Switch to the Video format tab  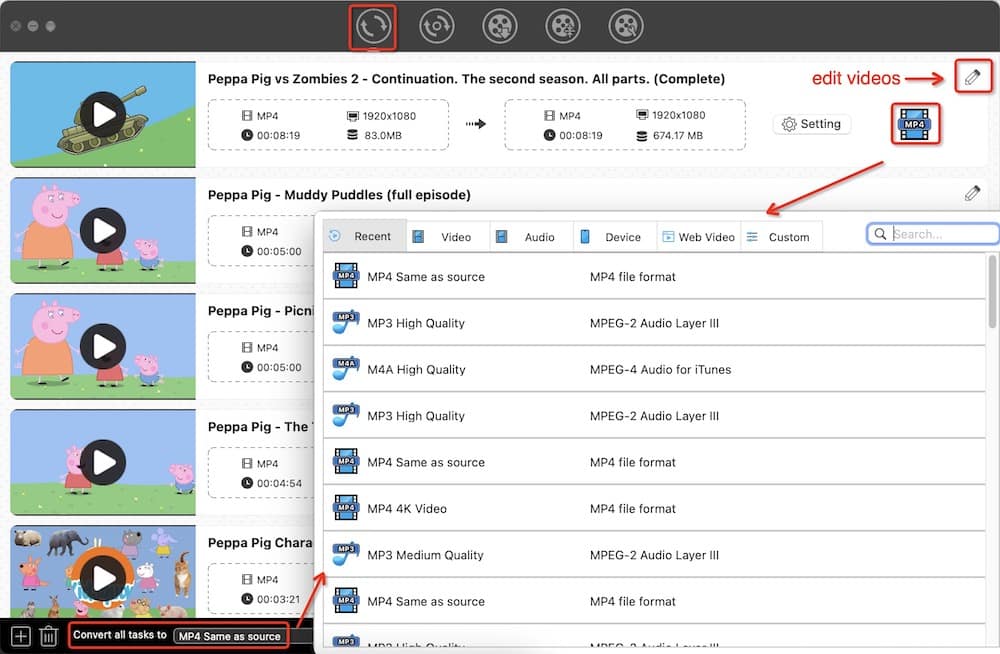pos(447,237)
